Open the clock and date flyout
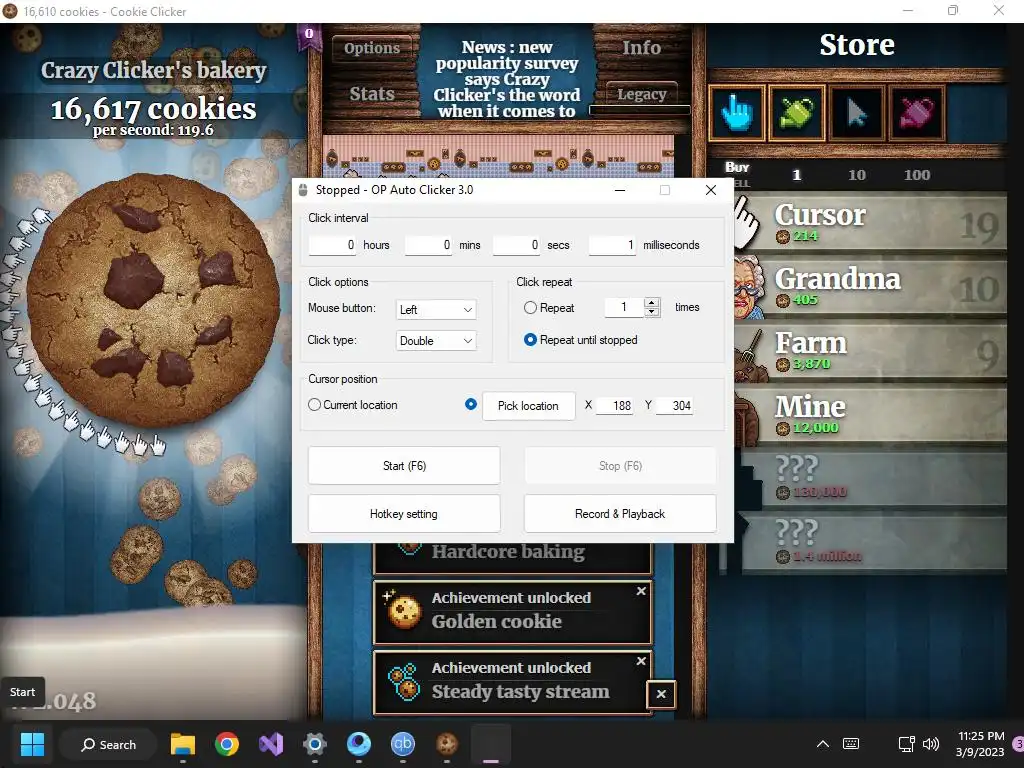 tap(980, 744)
